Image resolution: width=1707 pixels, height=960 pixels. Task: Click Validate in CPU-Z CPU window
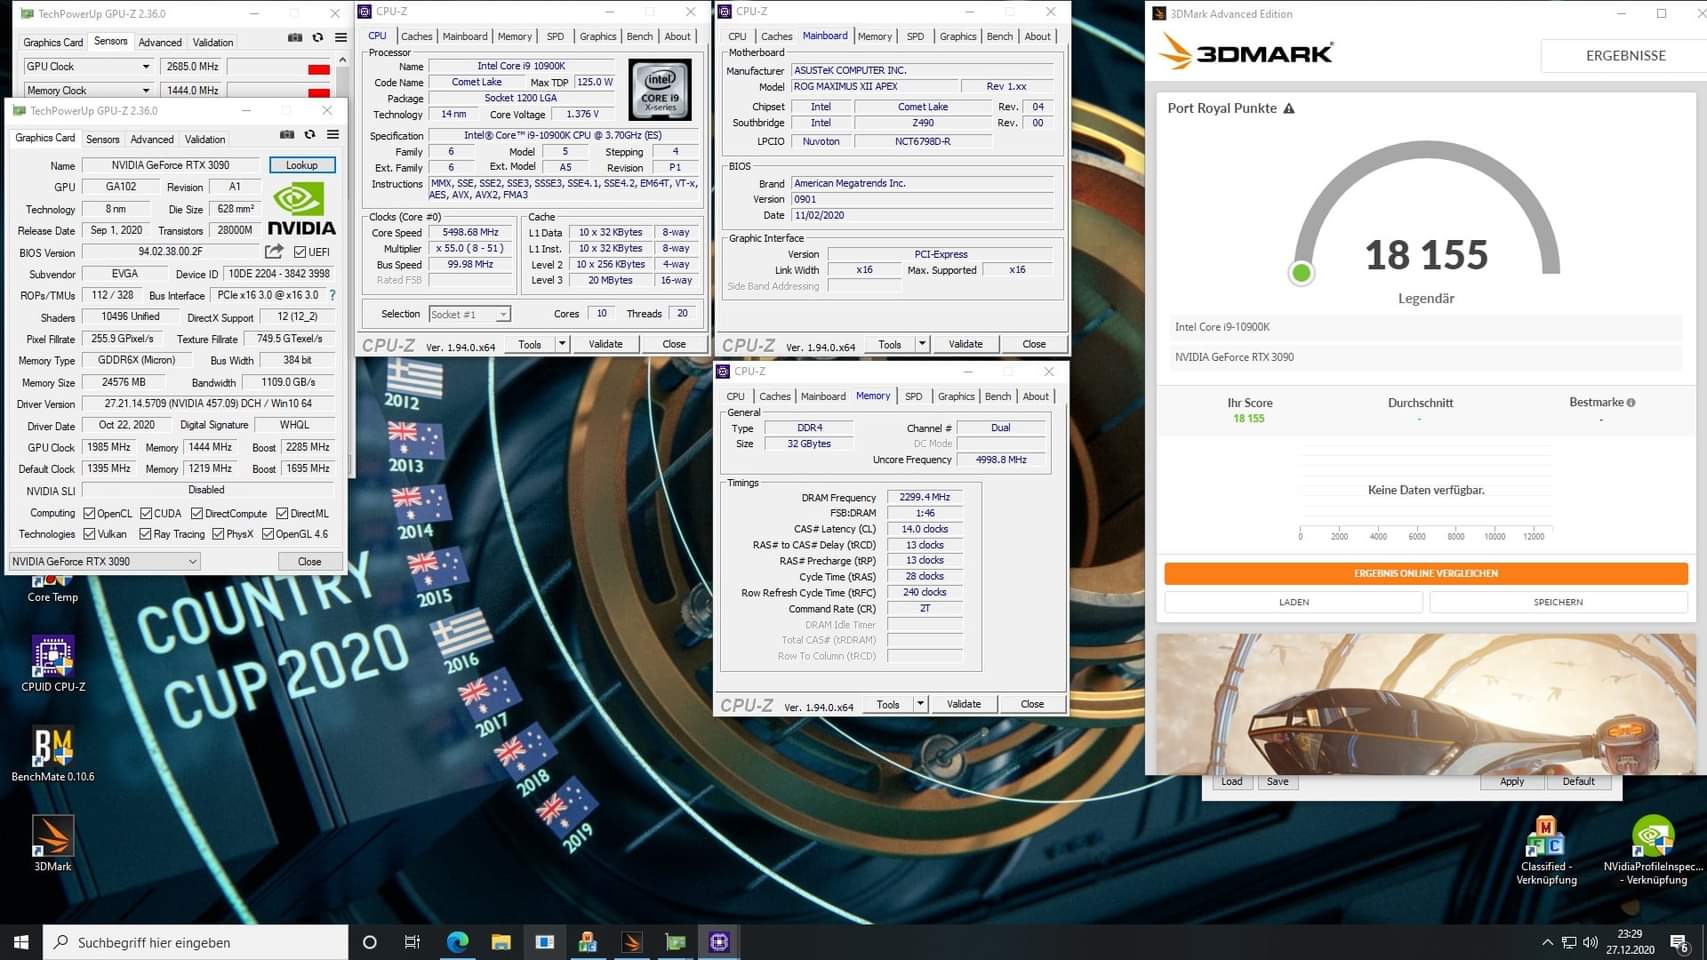pos(605,344)
